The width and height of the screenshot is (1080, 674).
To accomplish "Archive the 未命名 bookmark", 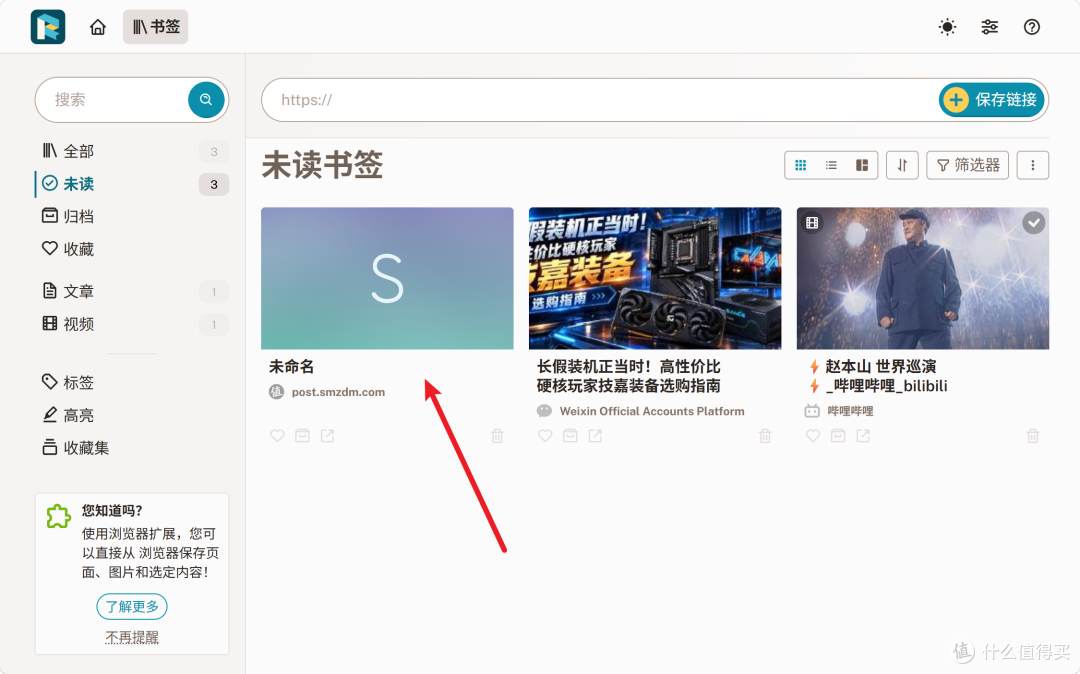I will tap(302, 436).
